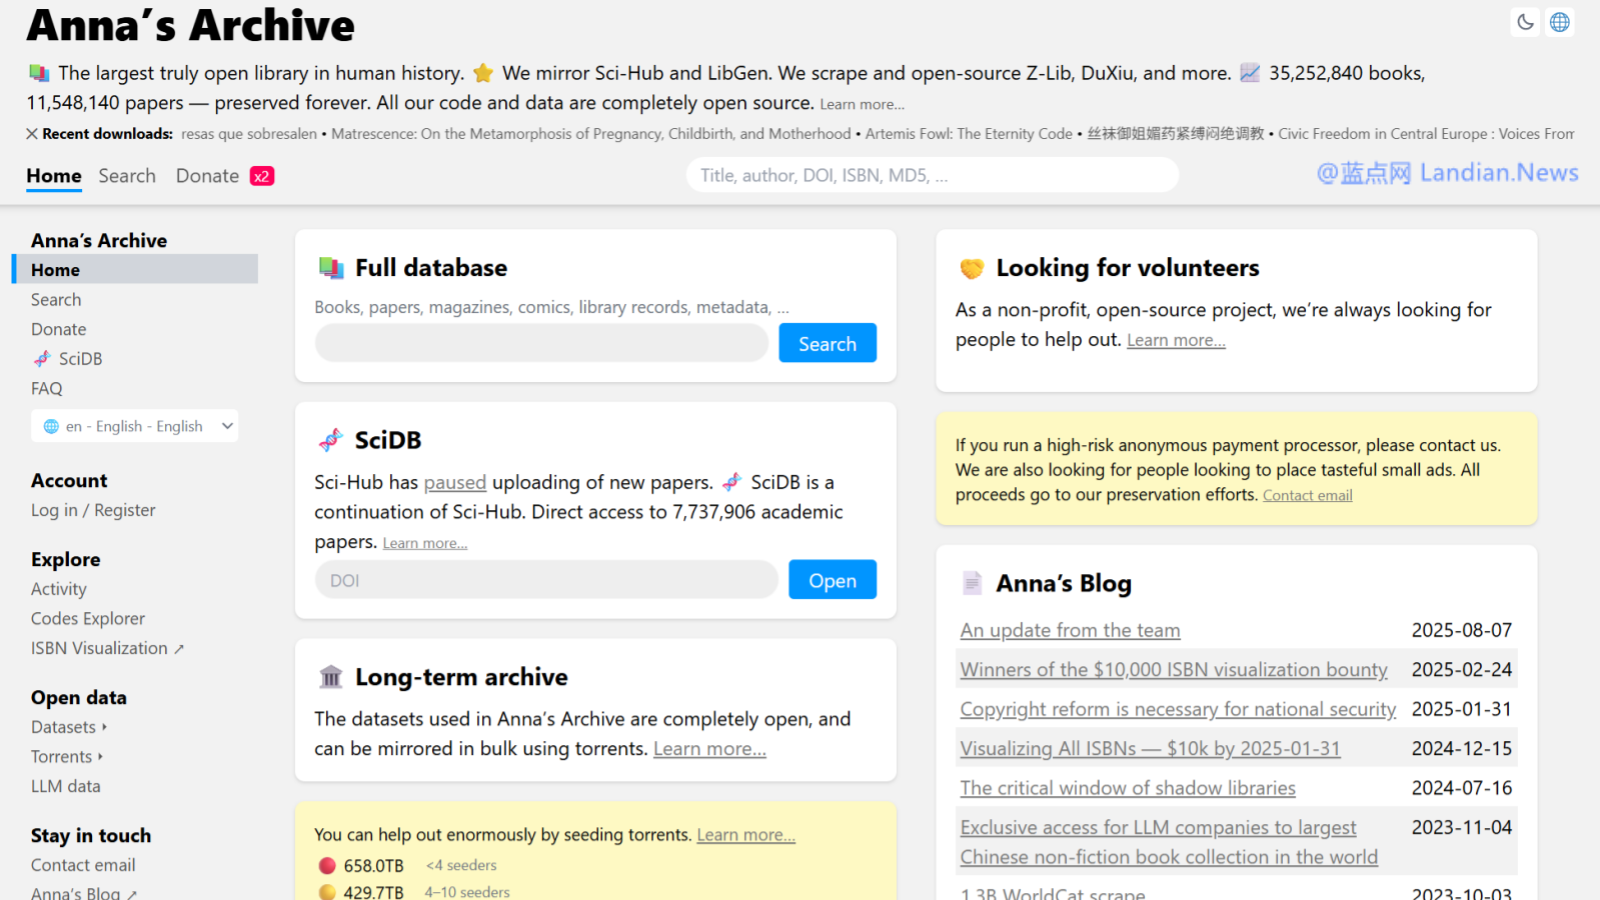Click the handshake icon beside Looking for volunteers
Viewport: 1600px width, 900px height.
click(971, 268)
